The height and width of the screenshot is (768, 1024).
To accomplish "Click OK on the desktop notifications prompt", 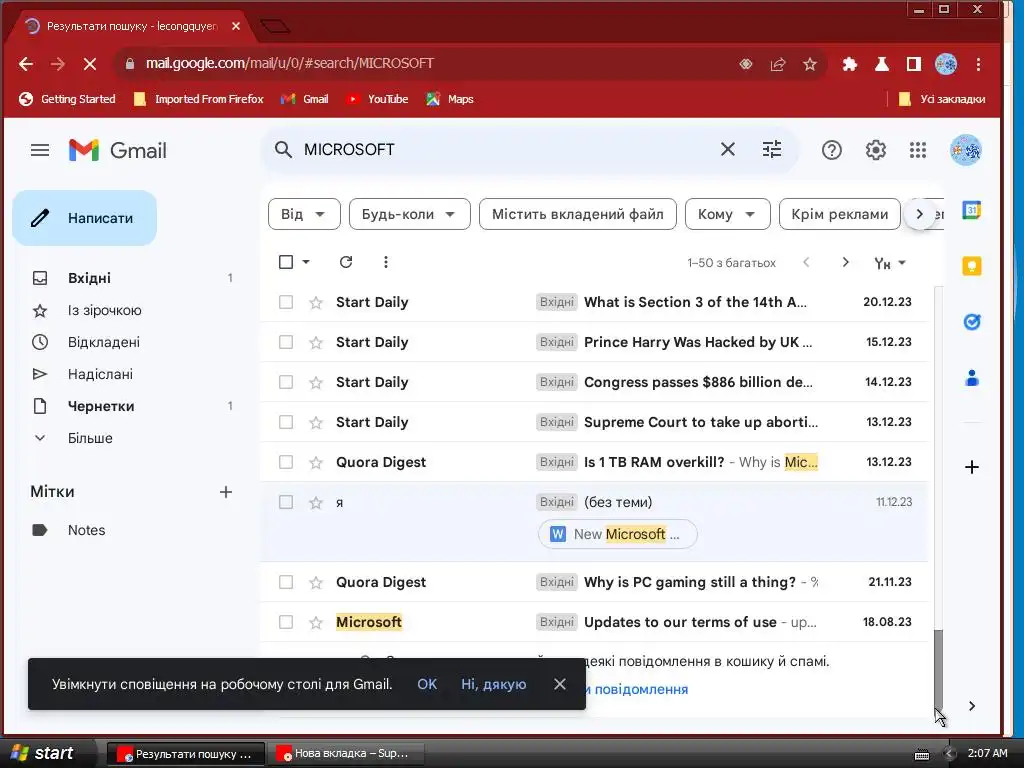I will [427, 684].
